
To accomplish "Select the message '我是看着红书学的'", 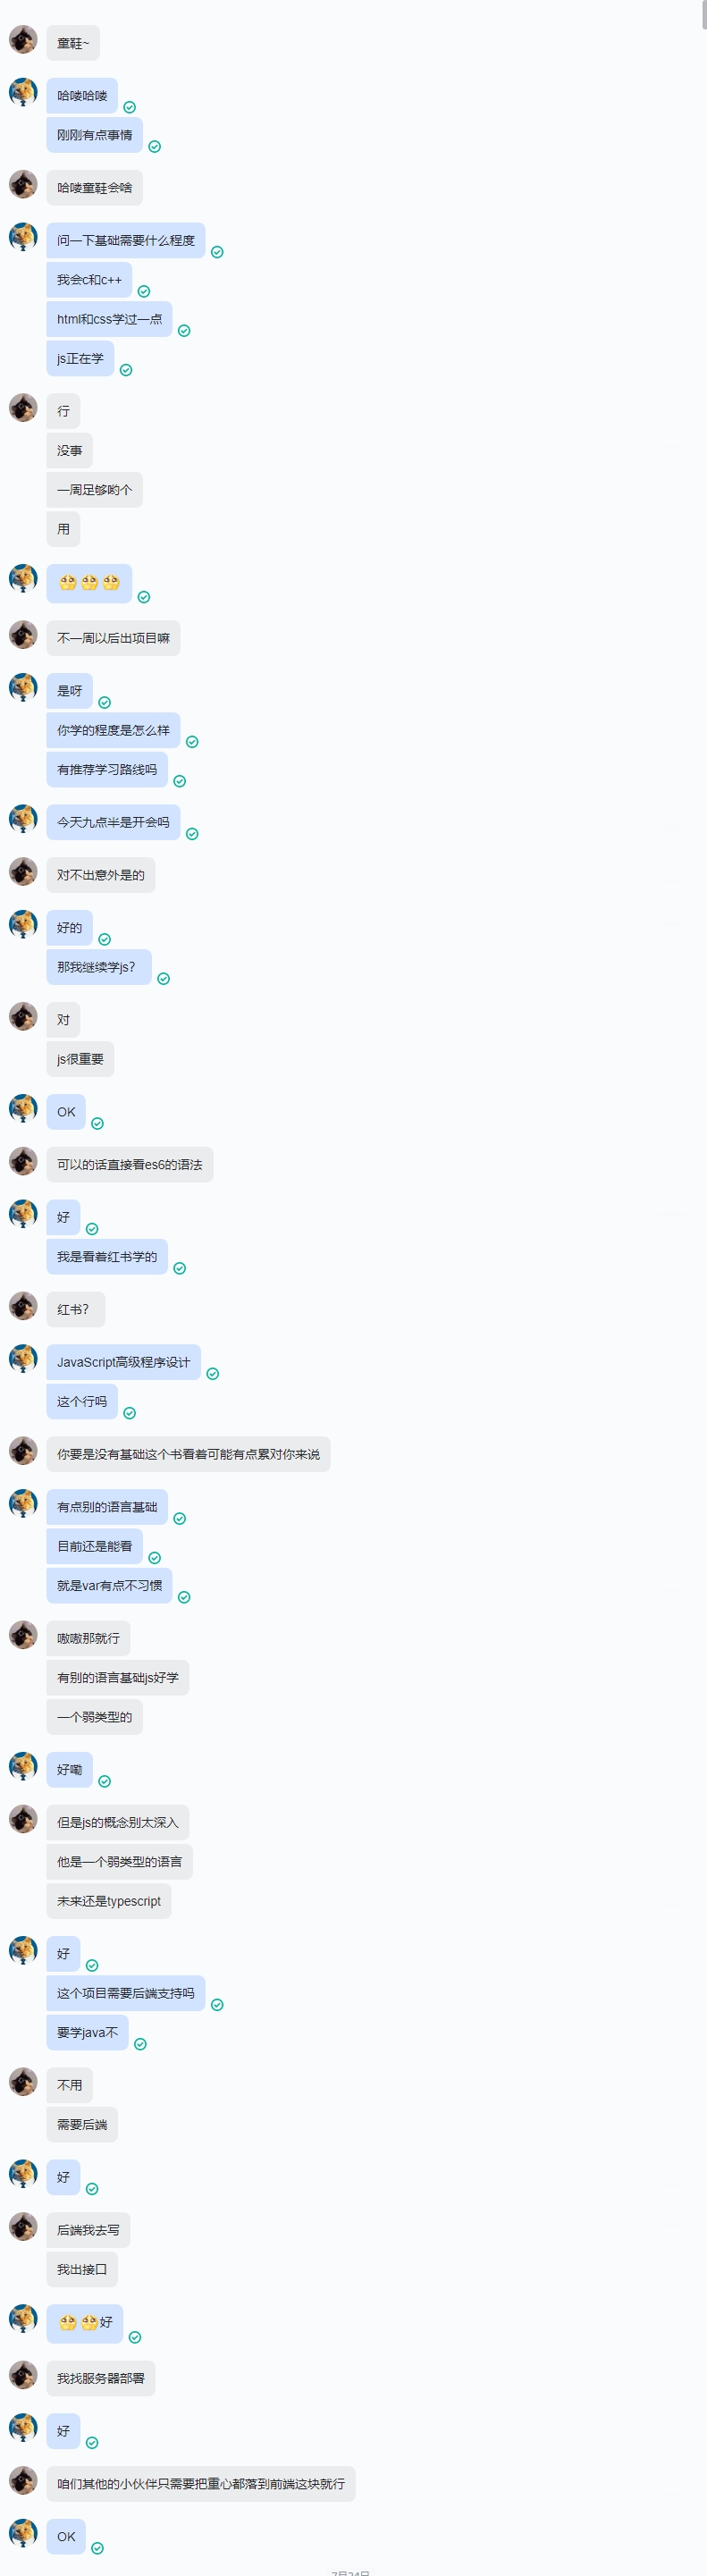I will coord(107,1257).
